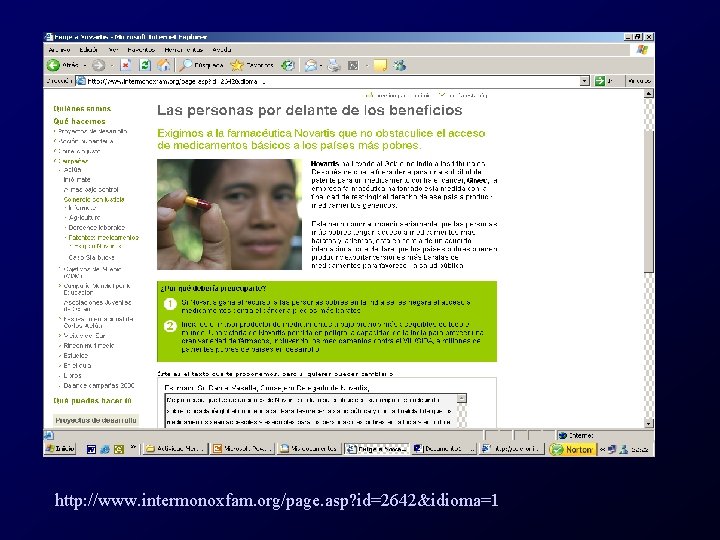Click 'Agricultura' sidebar item
Screen dimensions: 720x540
click(x=84, y=218)
